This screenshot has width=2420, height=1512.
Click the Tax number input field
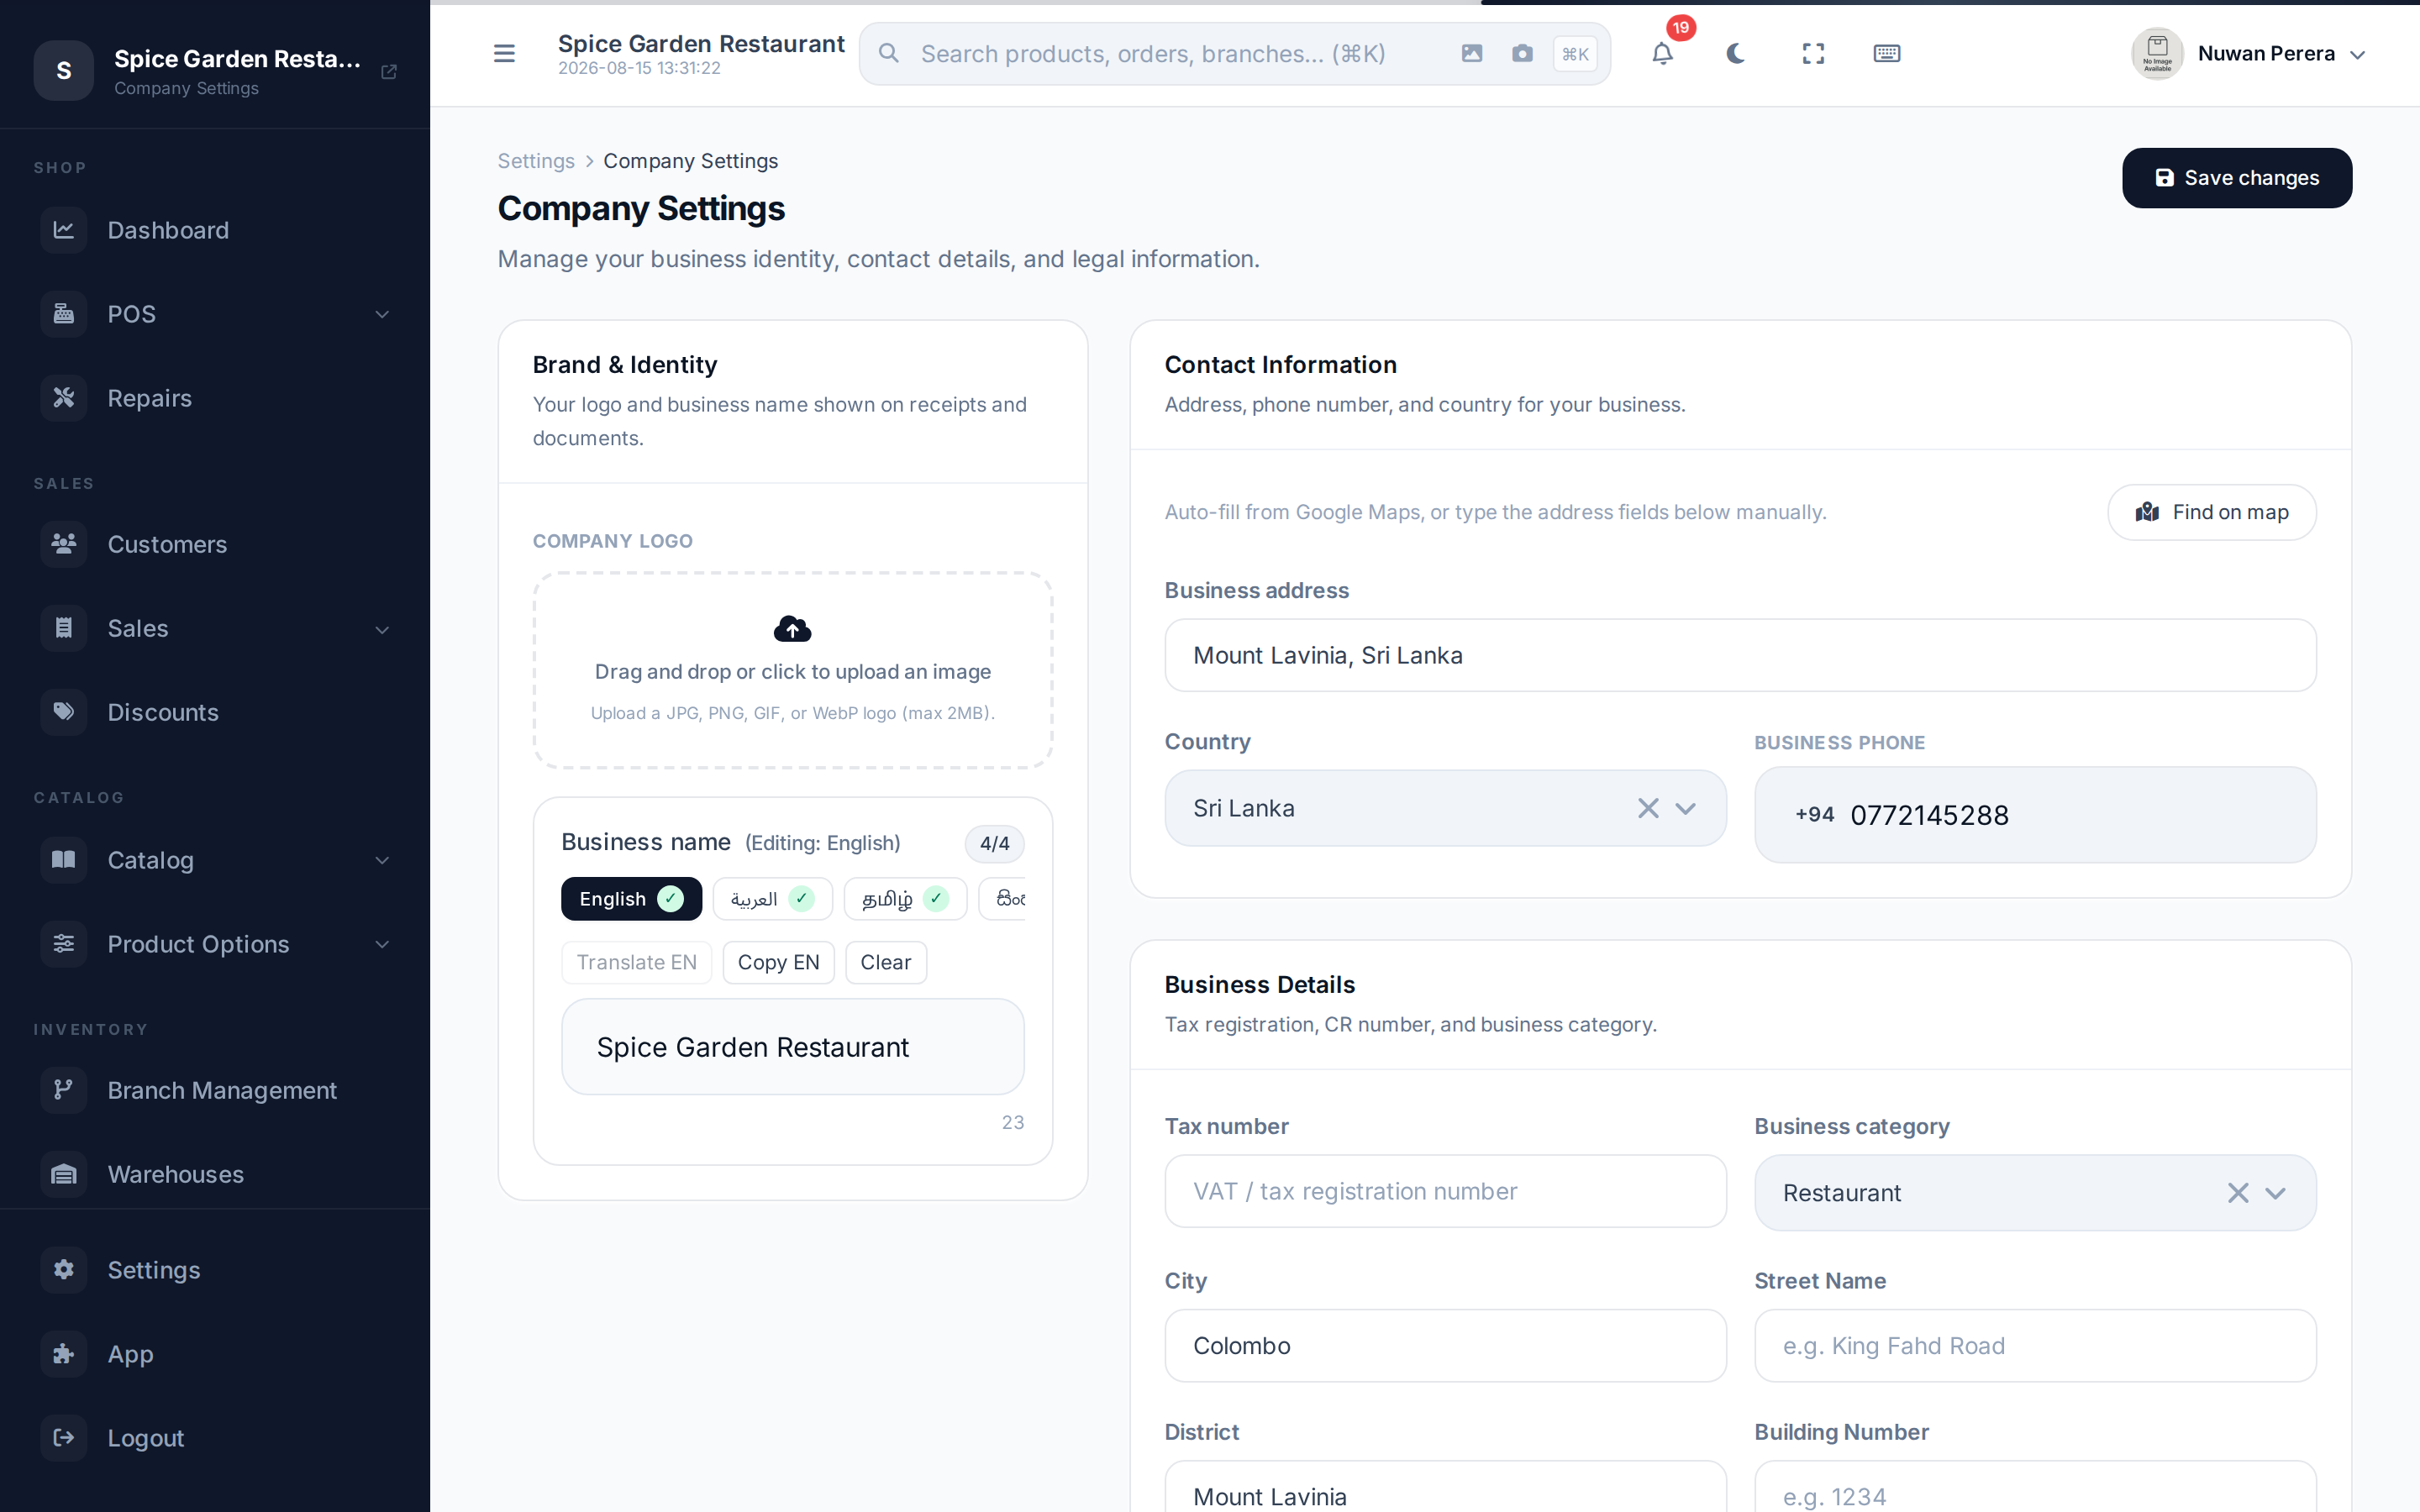pyautogui.click(x=1445, y=1191)
